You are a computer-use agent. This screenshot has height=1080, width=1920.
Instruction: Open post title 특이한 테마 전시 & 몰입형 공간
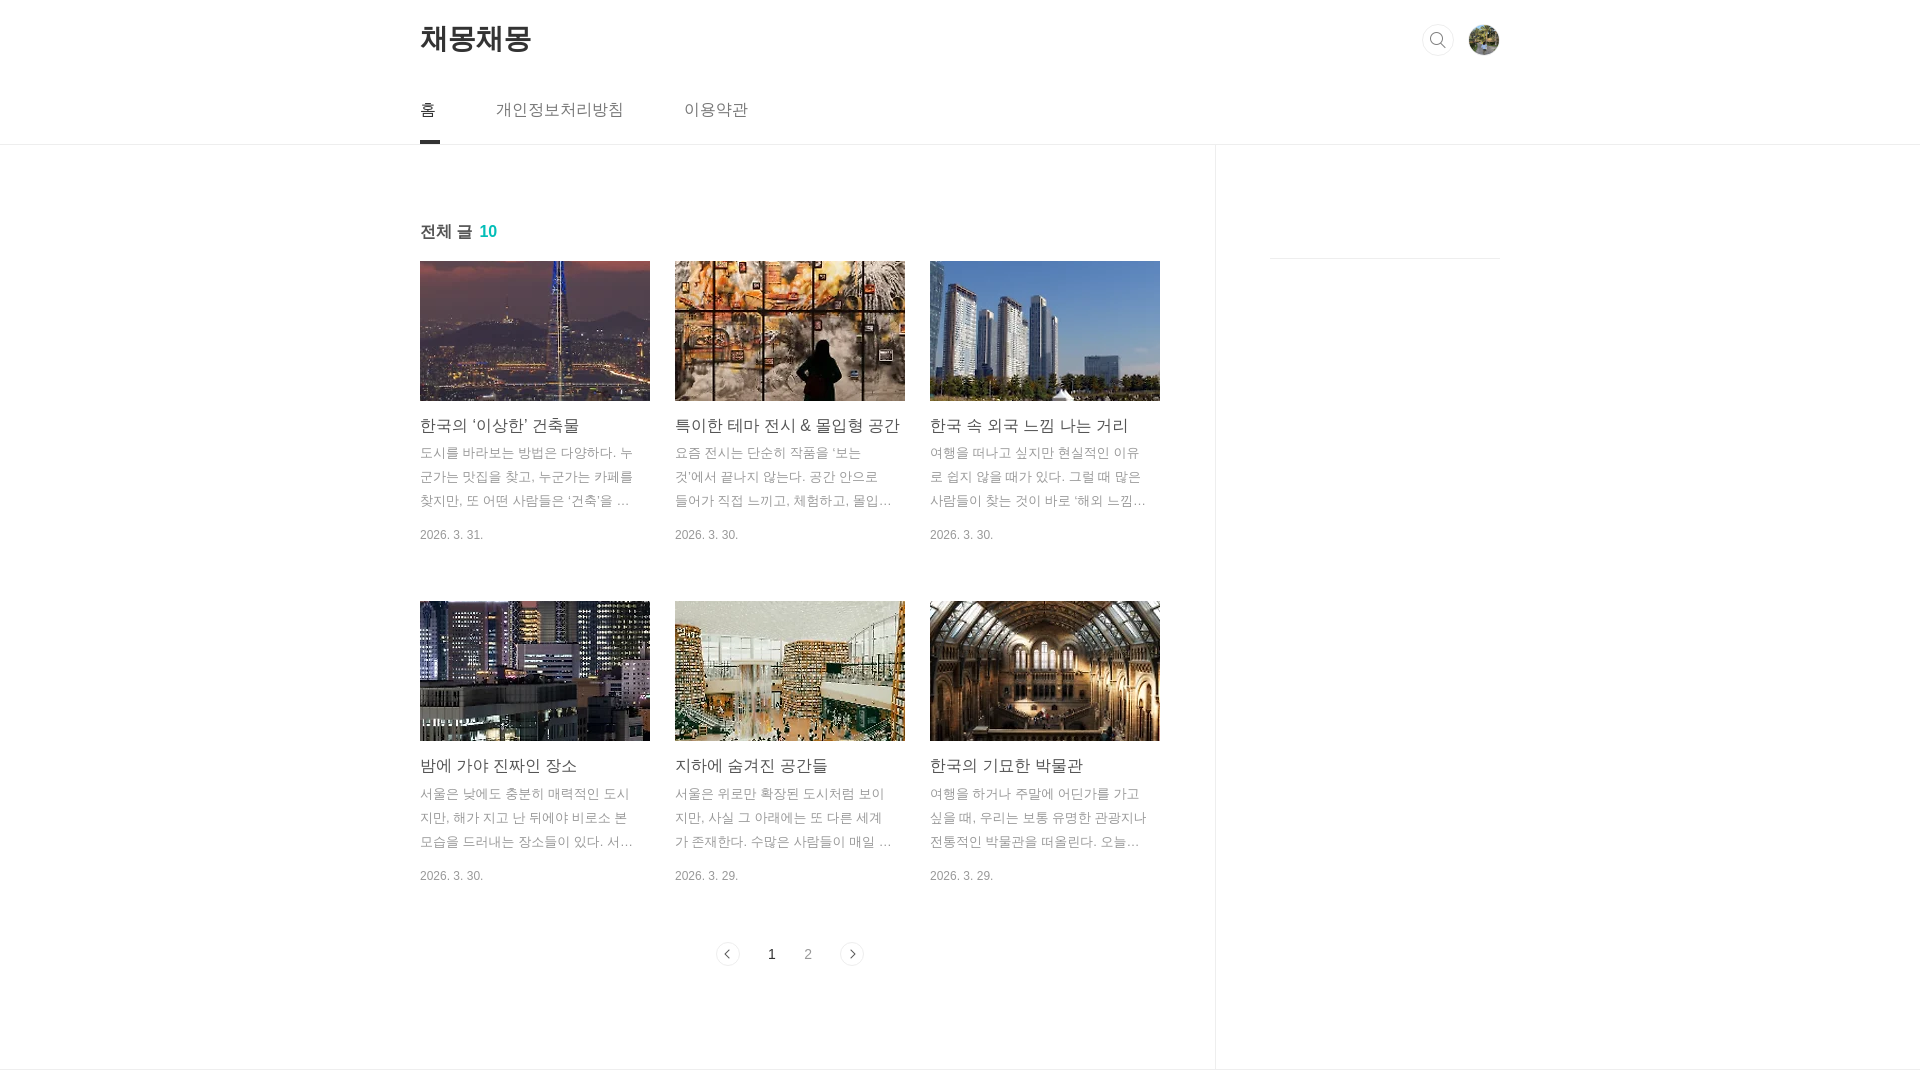pos(788,426)
